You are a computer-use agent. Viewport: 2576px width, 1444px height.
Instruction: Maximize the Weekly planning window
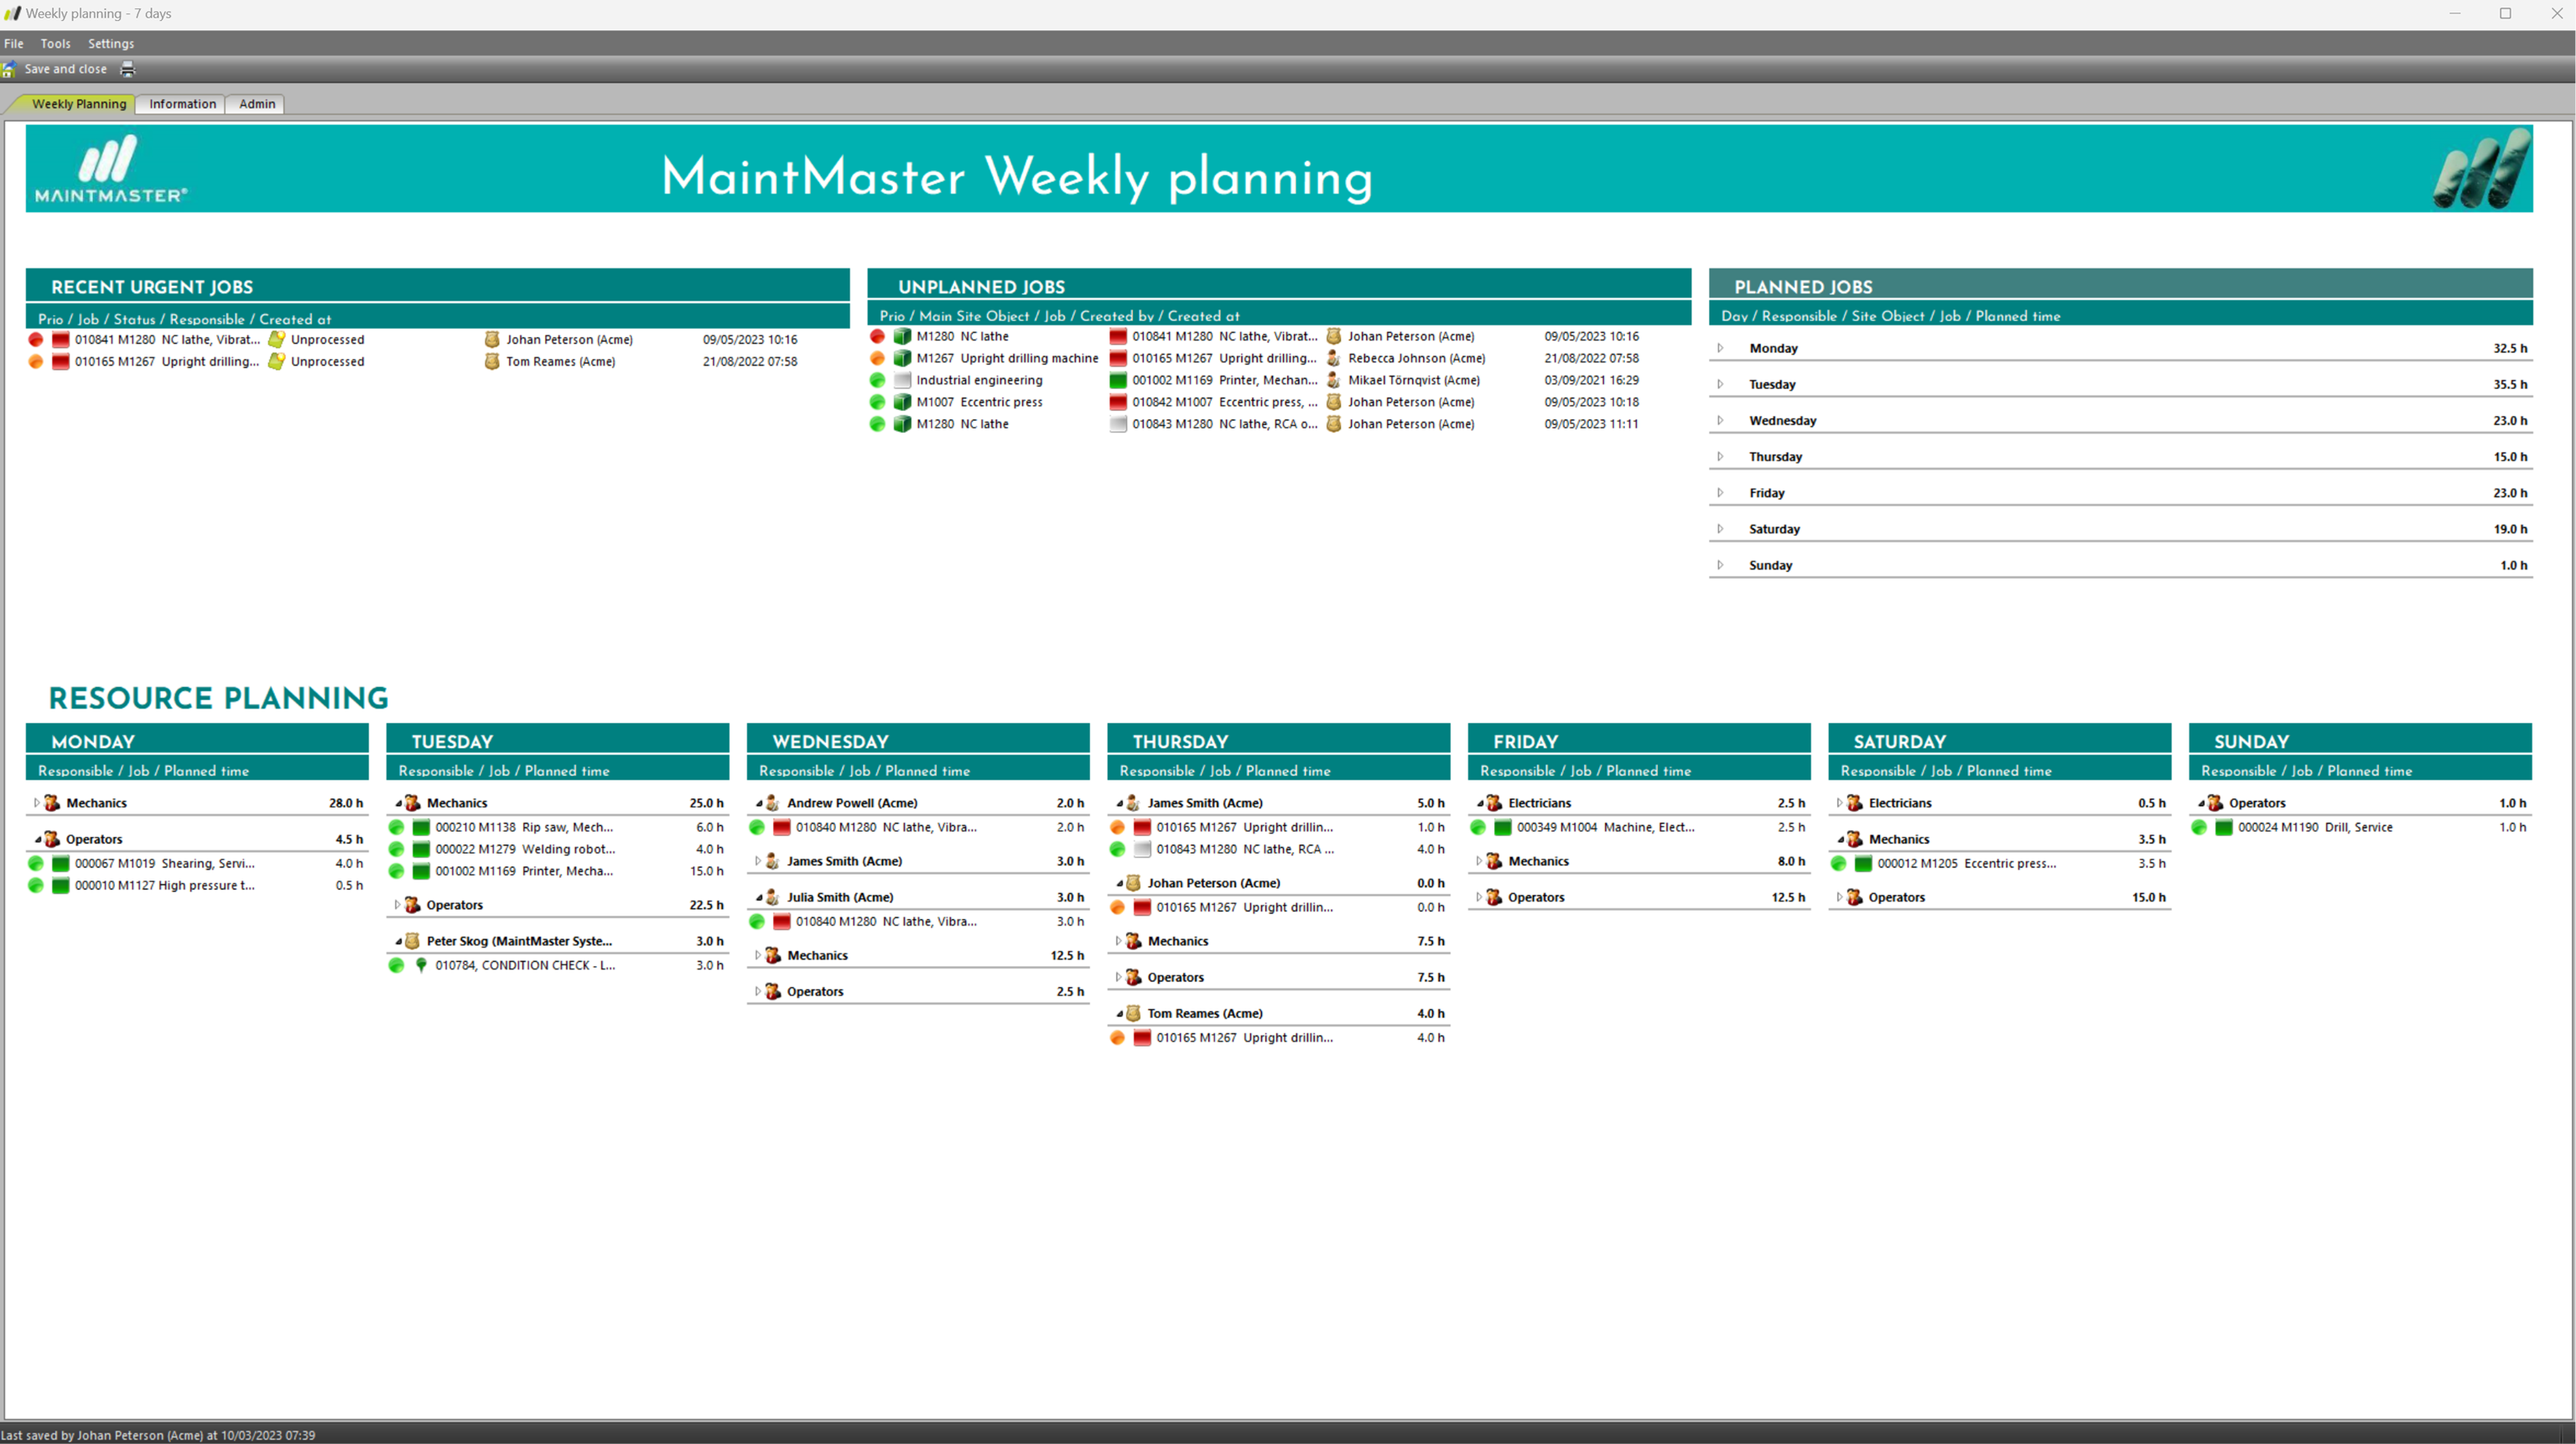click(x=2505, y=14)
